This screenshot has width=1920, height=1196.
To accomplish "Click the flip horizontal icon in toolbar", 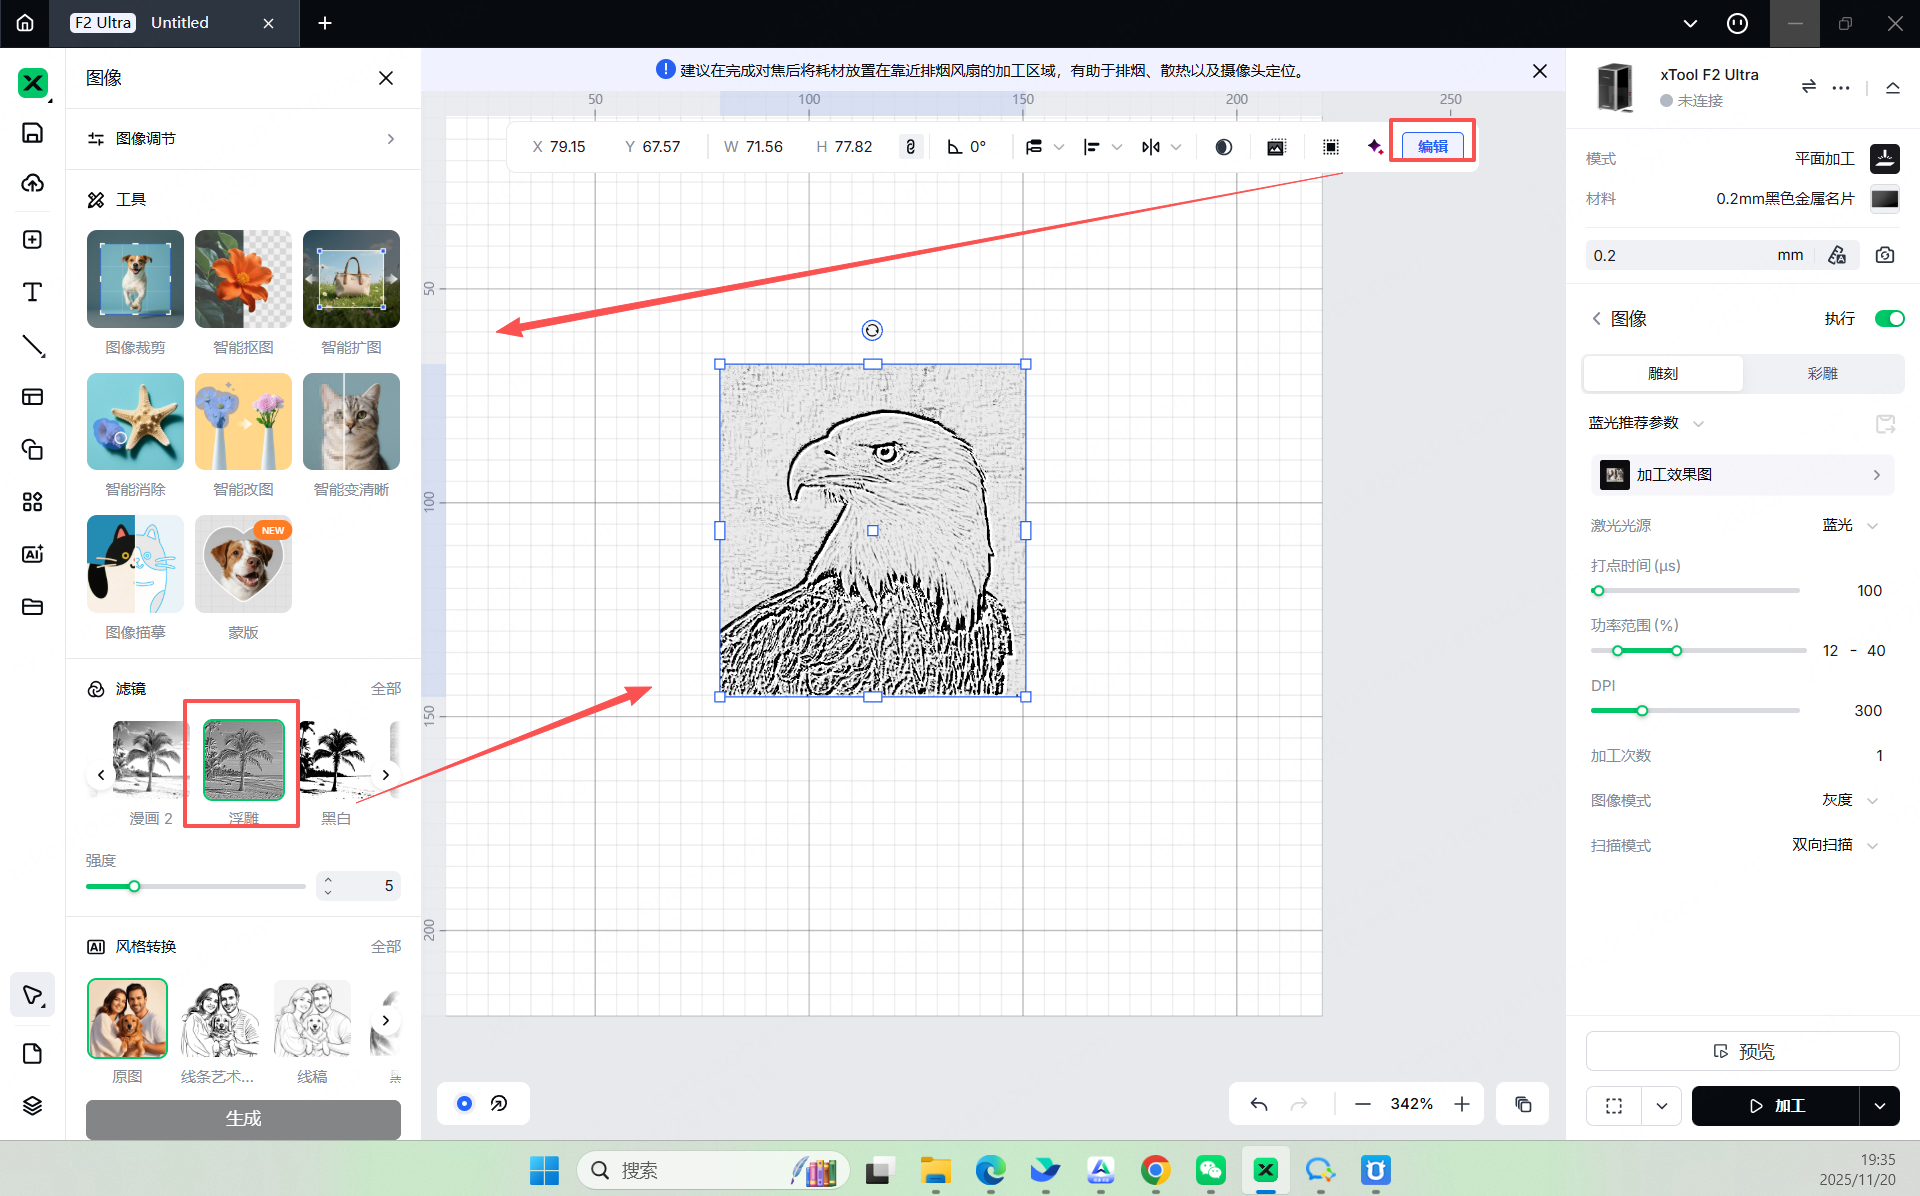I will [1151, 147].
